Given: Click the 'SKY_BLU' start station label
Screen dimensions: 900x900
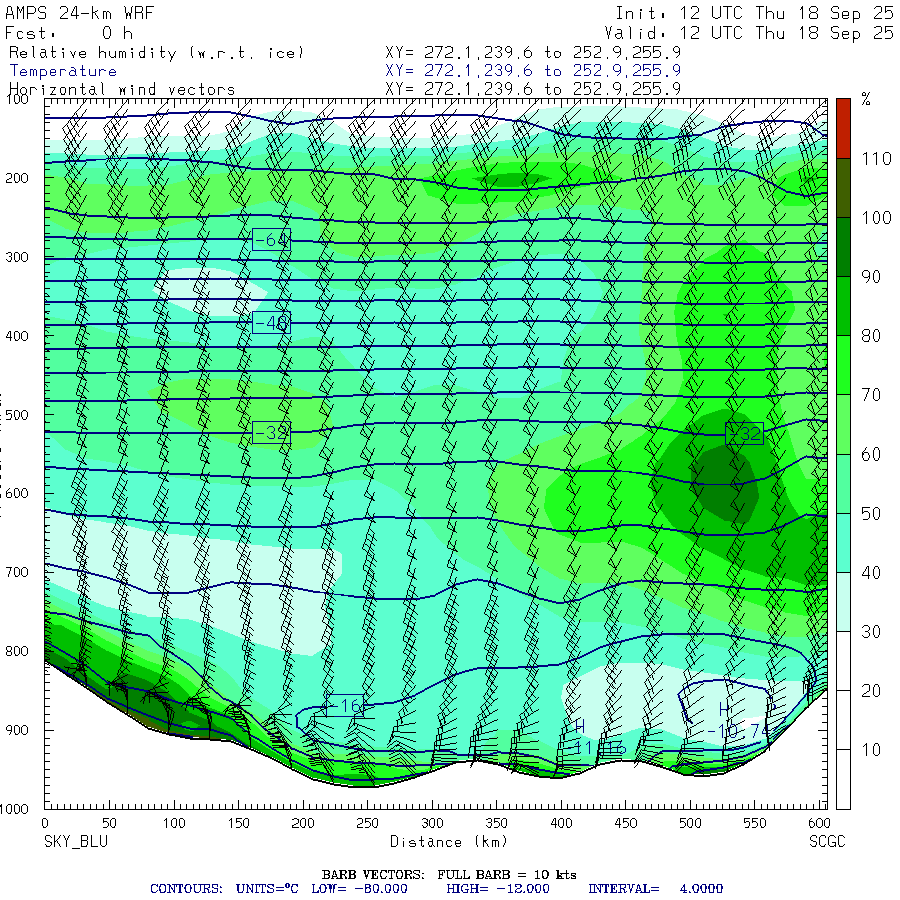Looking at the screenshot, I should [76, 842].
